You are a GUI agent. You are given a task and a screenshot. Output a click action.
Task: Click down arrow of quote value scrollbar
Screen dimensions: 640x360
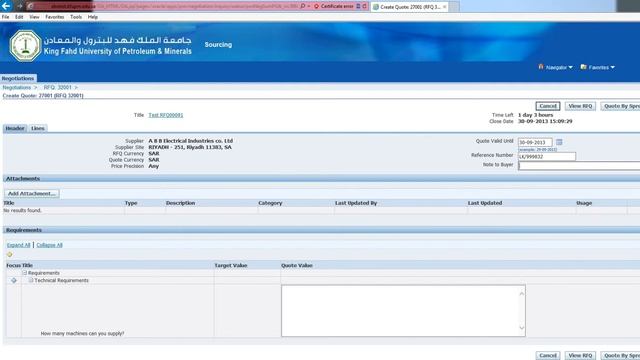tap(521, 327)
